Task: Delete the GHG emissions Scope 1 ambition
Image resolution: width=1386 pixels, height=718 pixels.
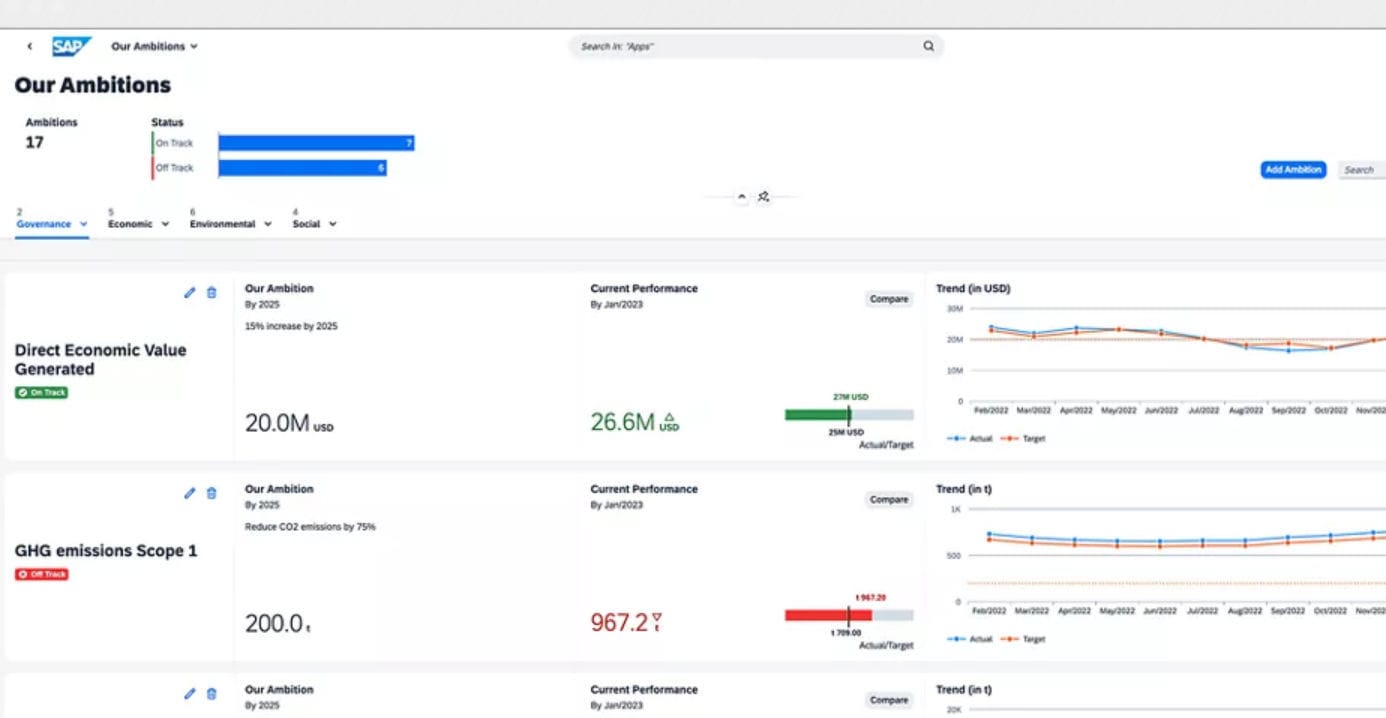Action: pos(211,493)
